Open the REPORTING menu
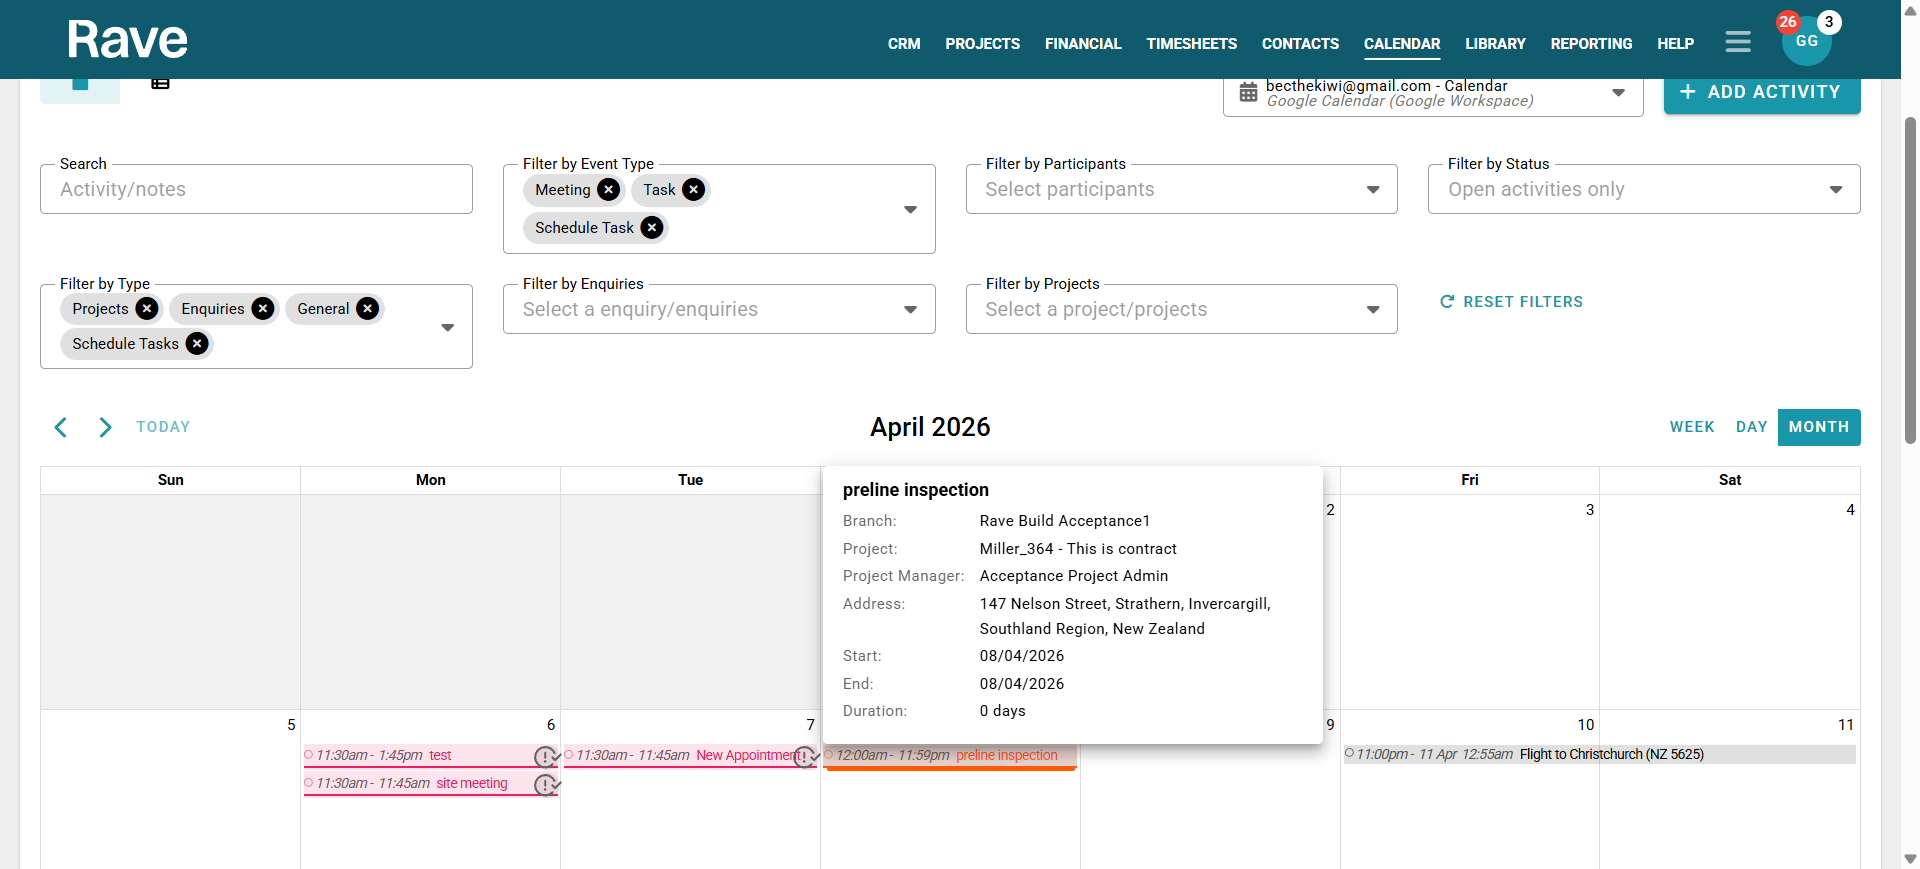The image size is (1920, 869). (x=1591, y=44)
